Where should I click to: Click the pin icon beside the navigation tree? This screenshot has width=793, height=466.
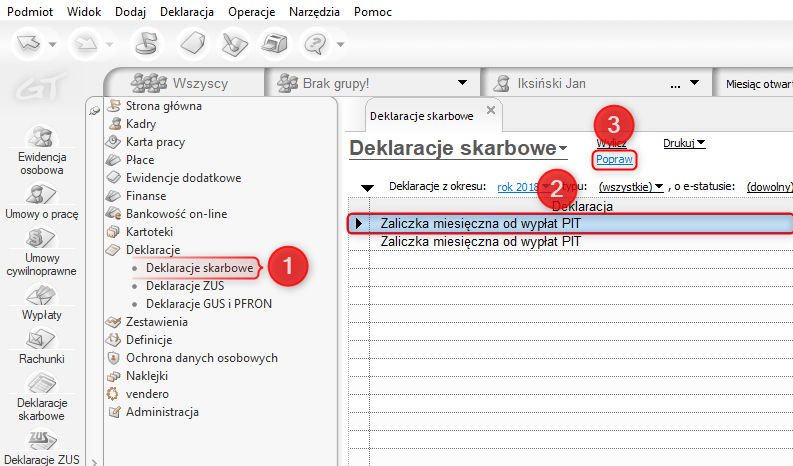click(94, 110)
